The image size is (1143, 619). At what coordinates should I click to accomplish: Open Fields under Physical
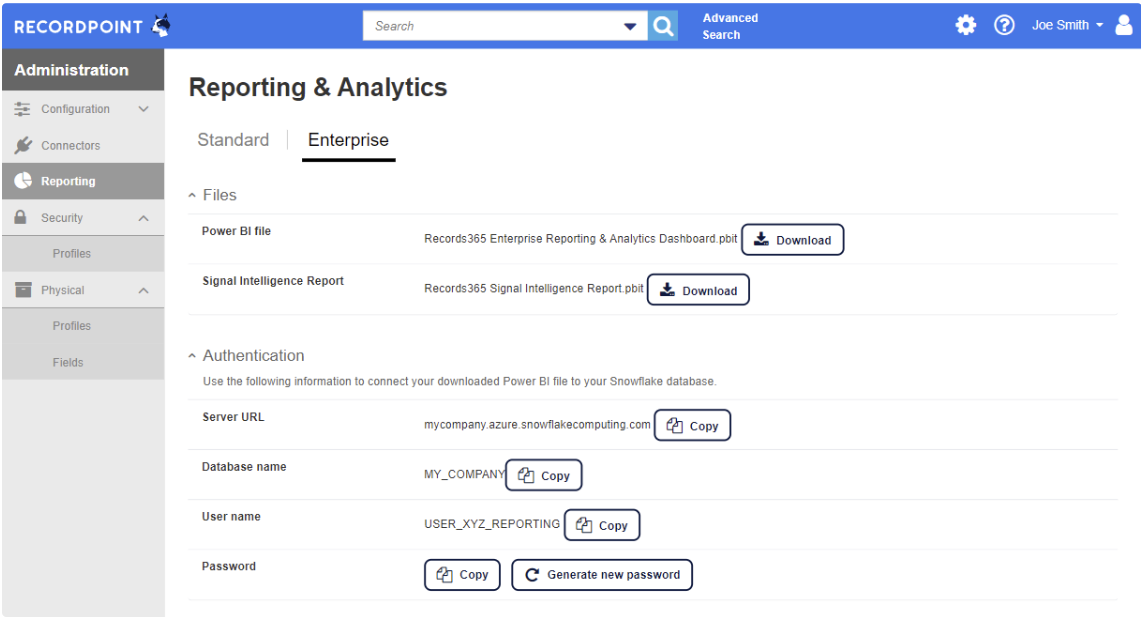[83, 362]
